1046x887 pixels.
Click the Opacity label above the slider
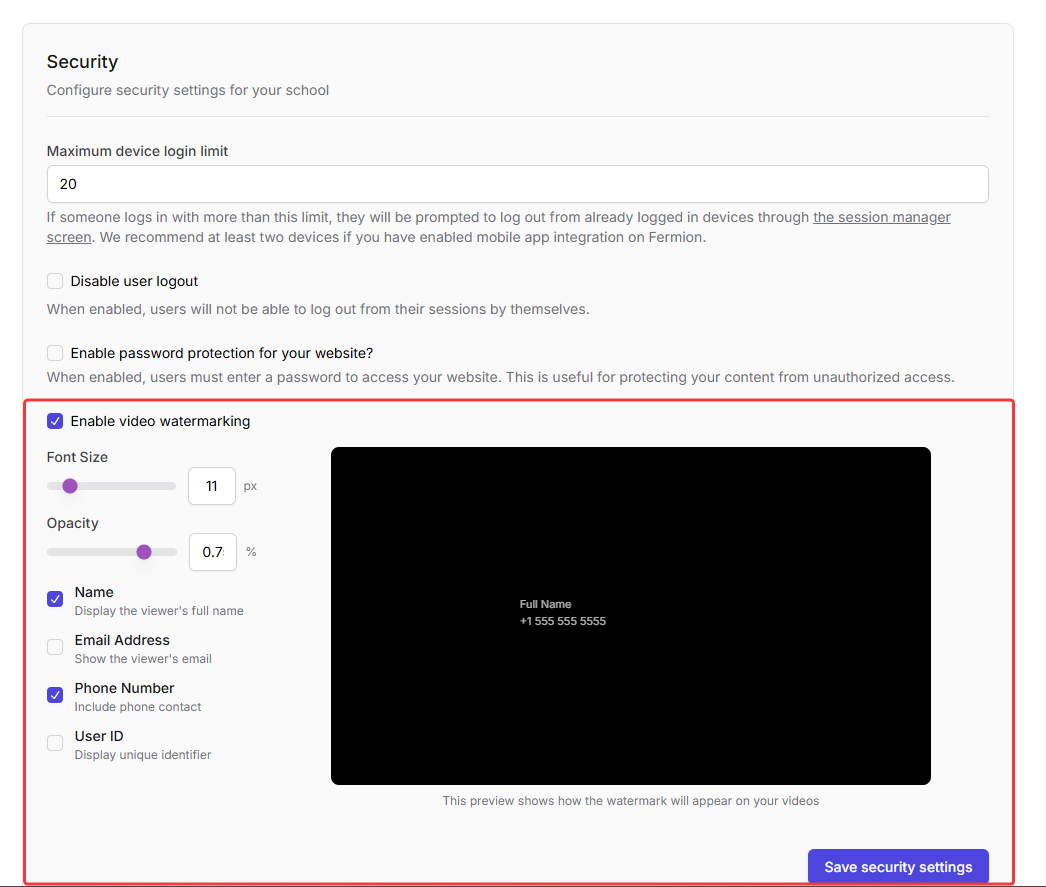pyautogui.click(x=72, y=523)
